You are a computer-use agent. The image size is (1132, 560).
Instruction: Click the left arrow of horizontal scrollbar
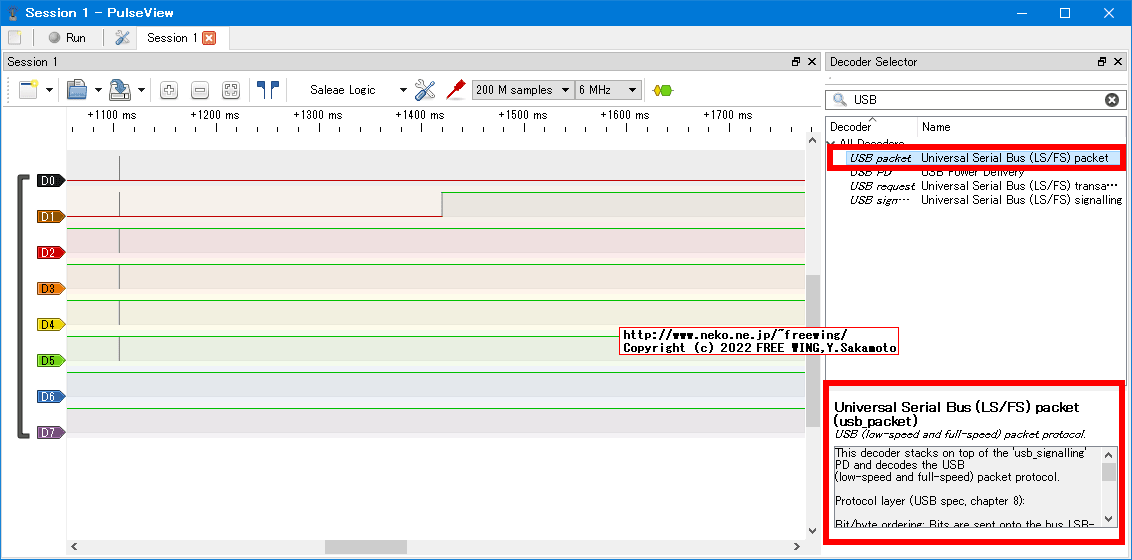pos(73,547)
